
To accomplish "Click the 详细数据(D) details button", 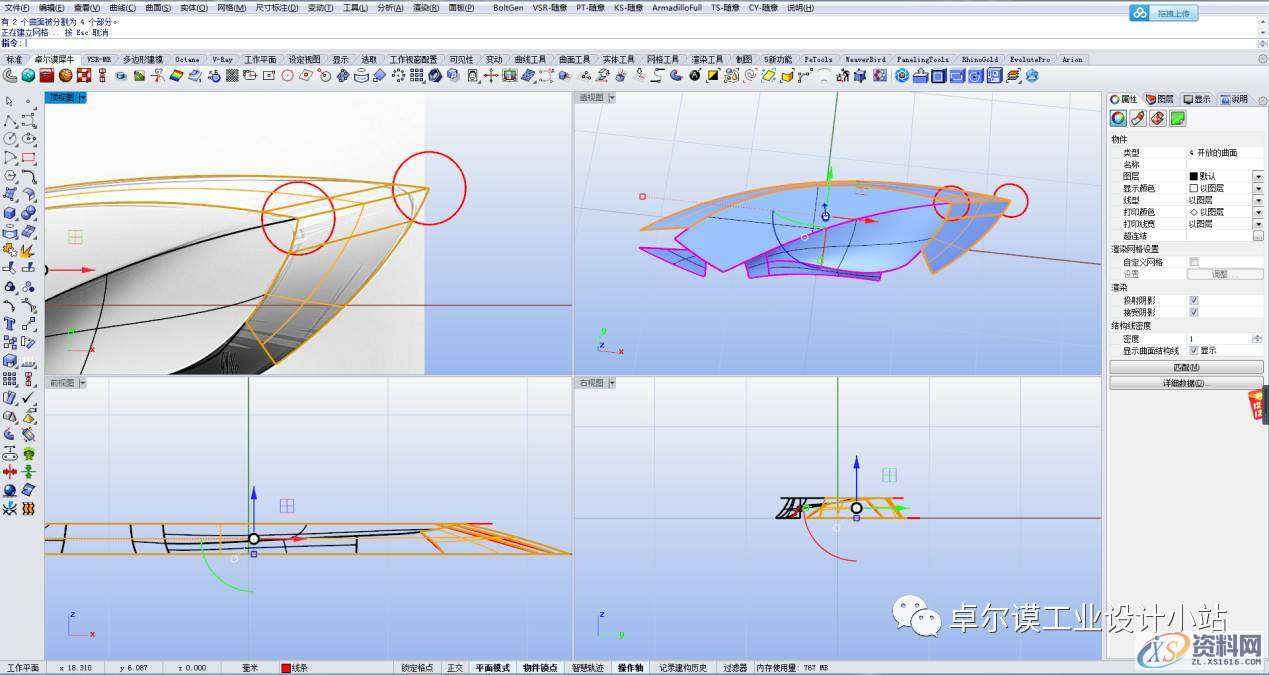I will coord(1186,383).
